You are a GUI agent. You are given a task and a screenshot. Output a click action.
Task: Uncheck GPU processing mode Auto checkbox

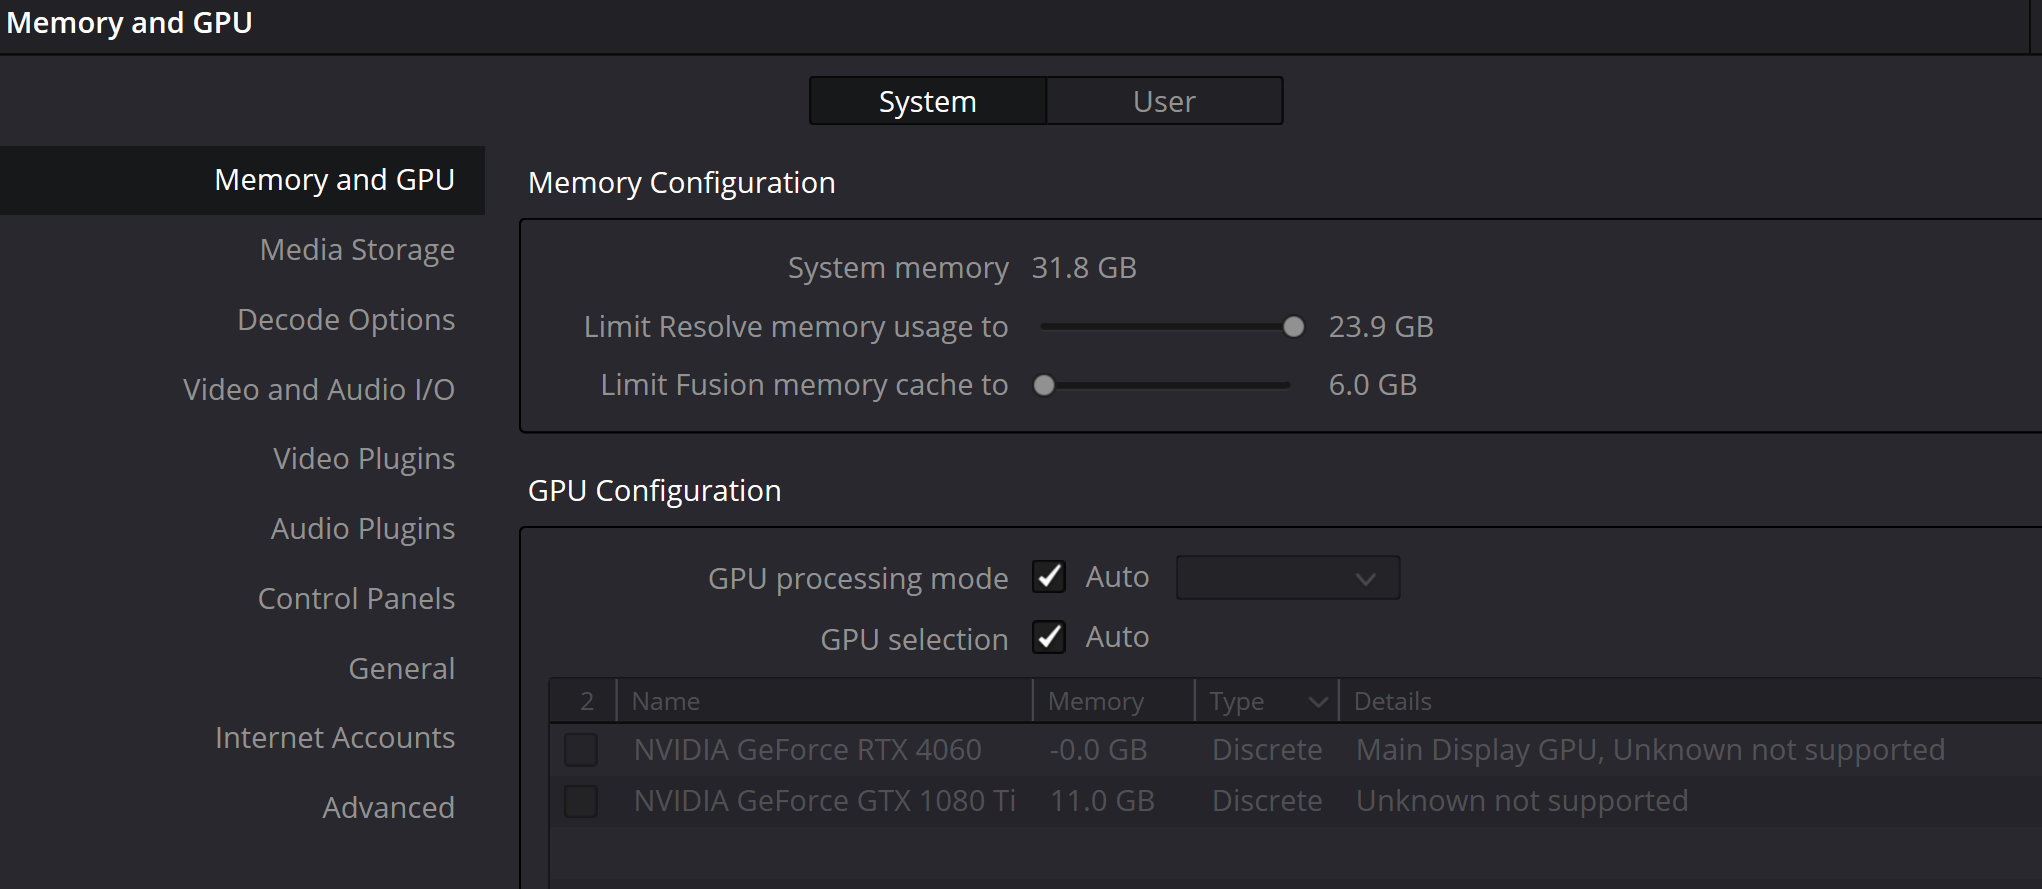pyautogui.click(x=1049, y=577)
